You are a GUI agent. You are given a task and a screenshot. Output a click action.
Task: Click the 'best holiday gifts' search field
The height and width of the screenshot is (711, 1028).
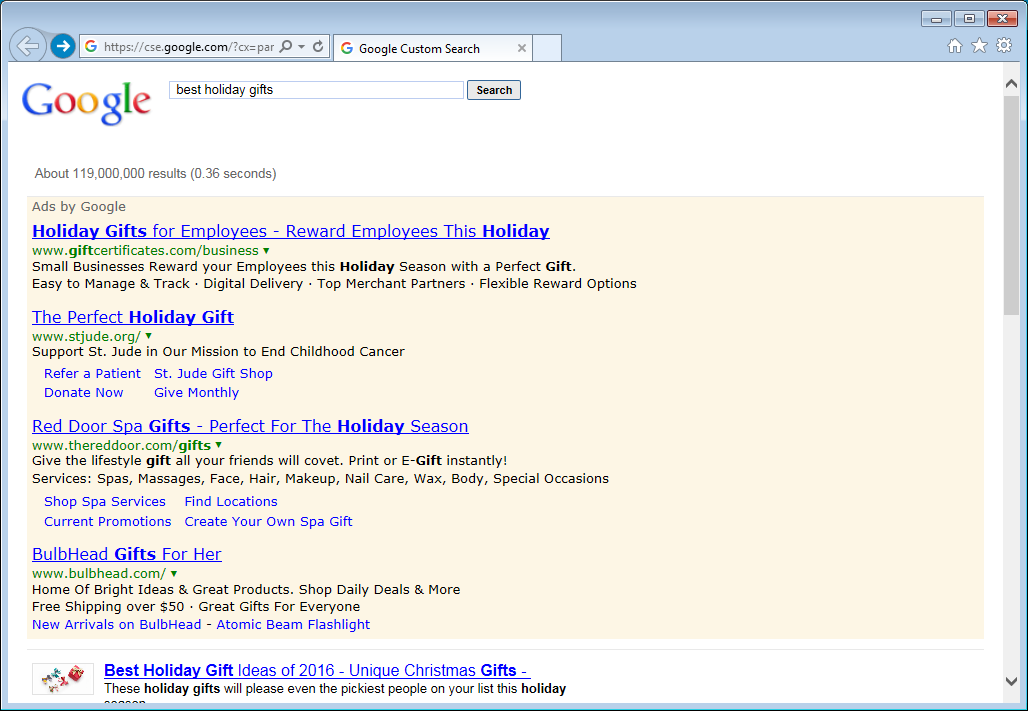(317, 90)
